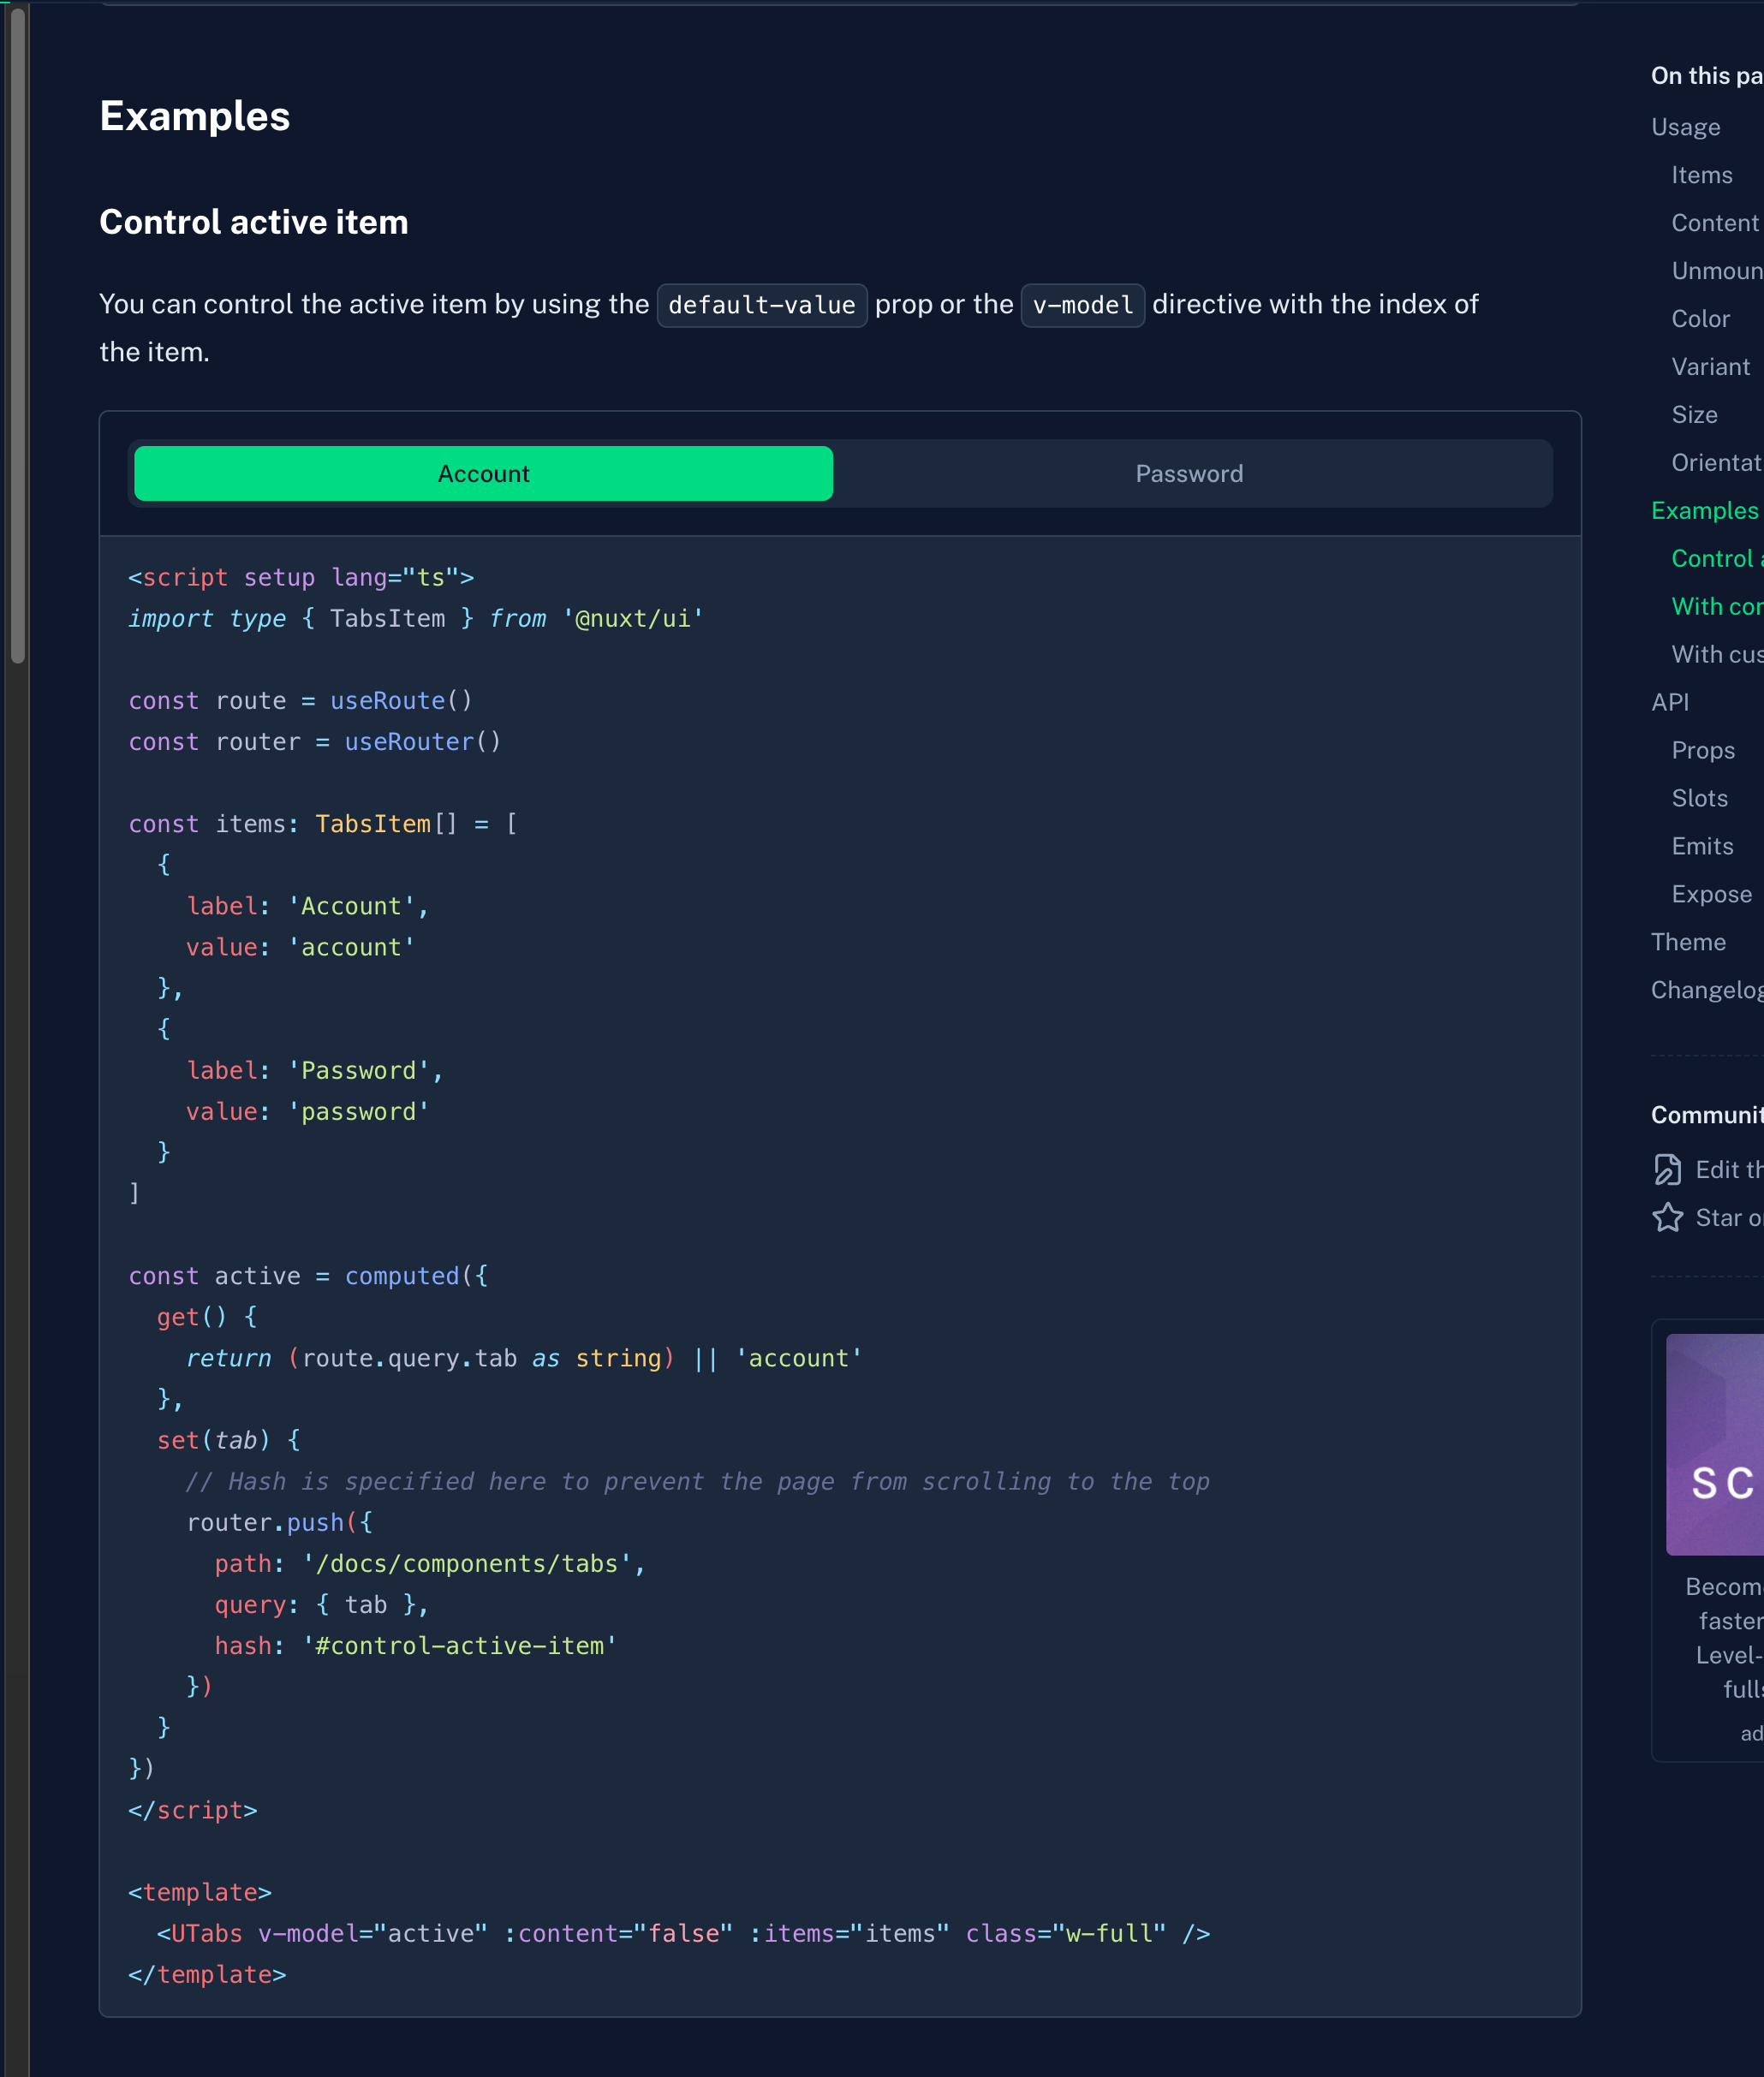Click the Control active item heading
This screenshot has height=2077, width=1764.
(x=253, y=222)
